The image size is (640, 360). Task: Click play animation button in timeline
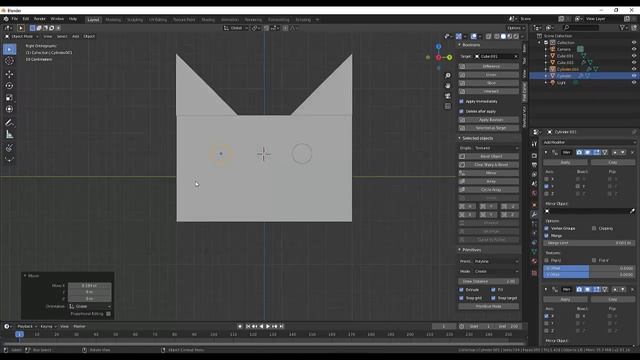point(268,326)
